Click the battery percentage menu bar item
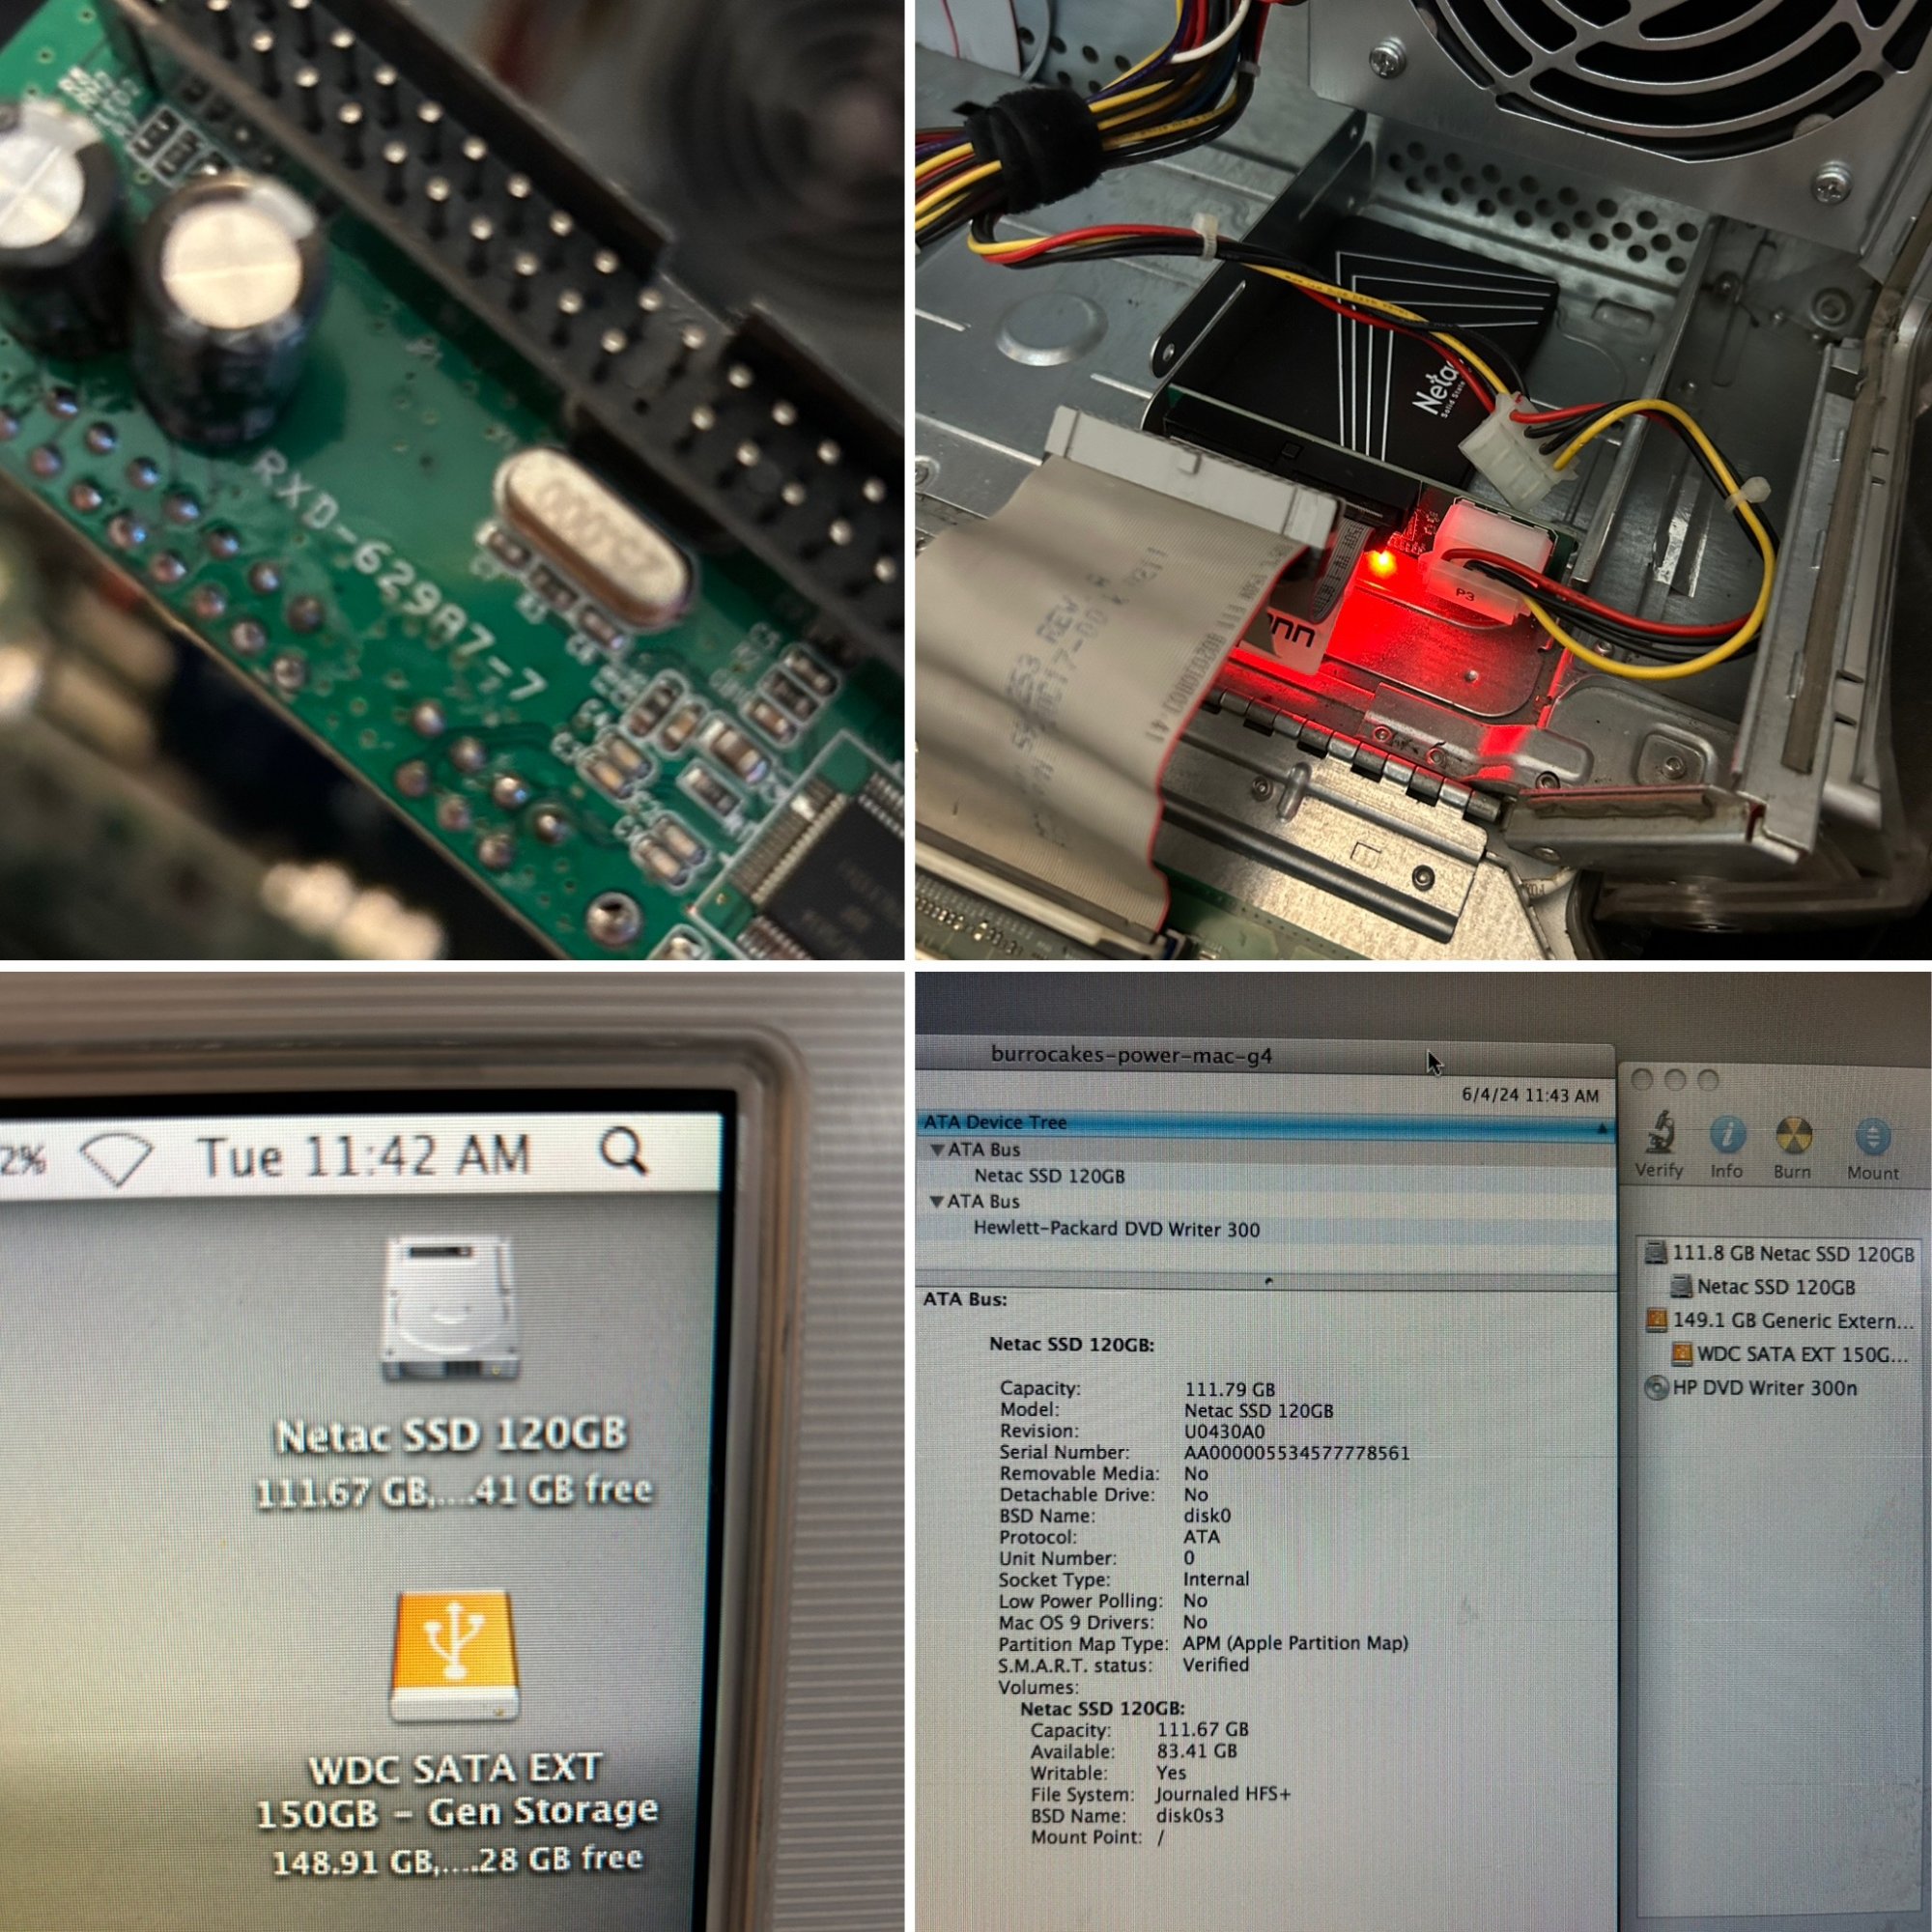1932x1932 pixels. tap(22, 1160)
